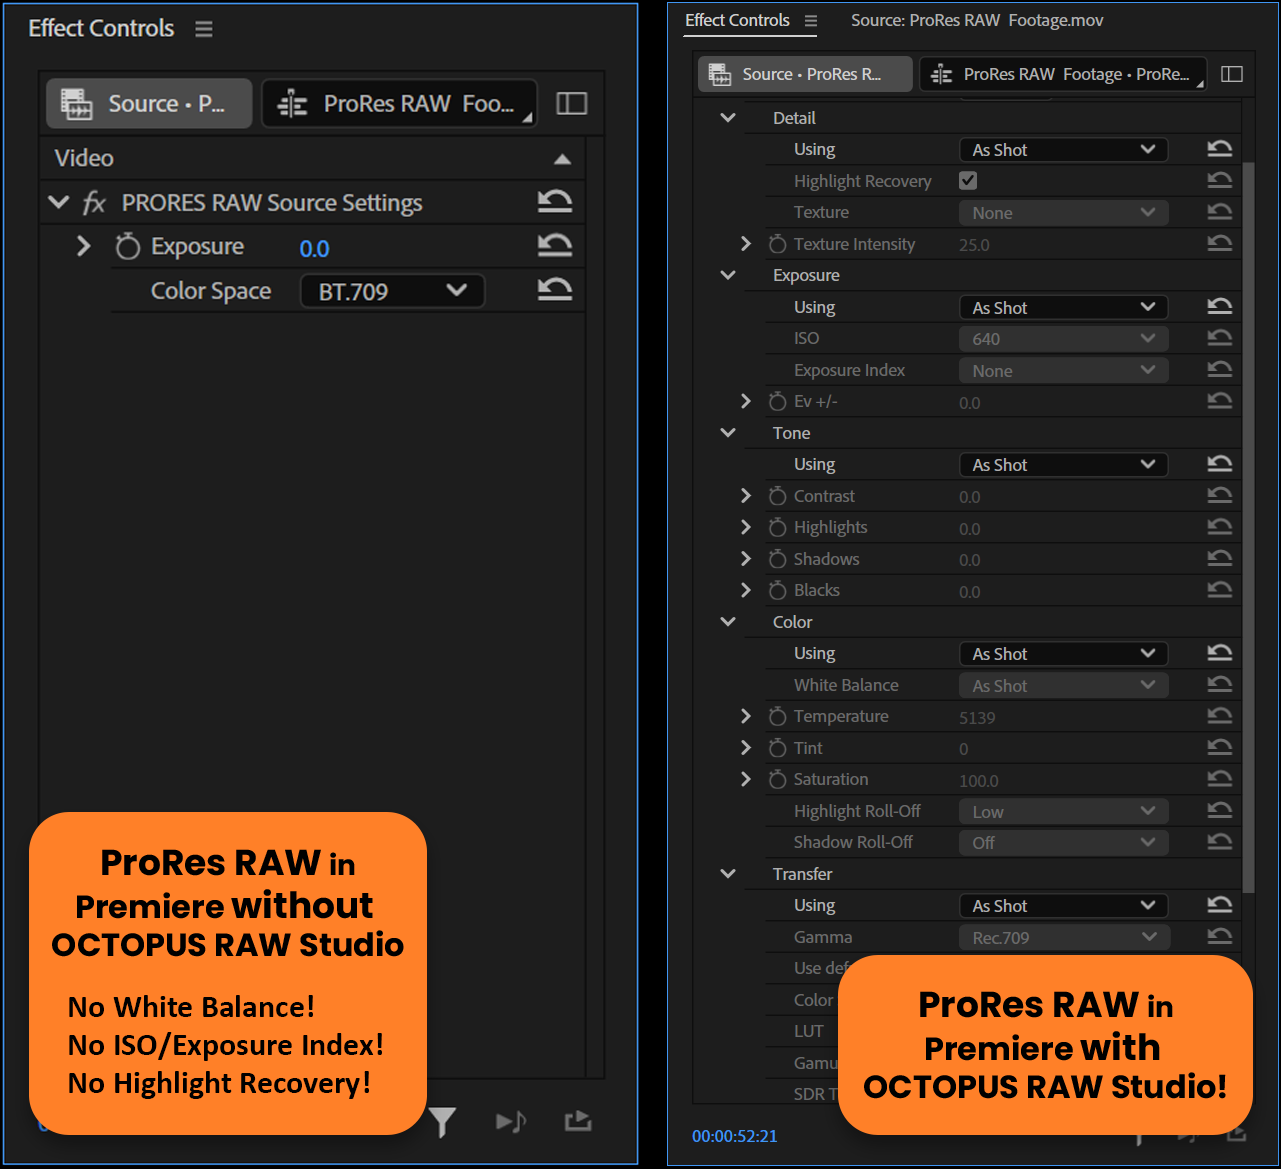Click timecode 00:00:52:21
This screenshot has width=1281, height=1169.
click(x=735, y=1136)
